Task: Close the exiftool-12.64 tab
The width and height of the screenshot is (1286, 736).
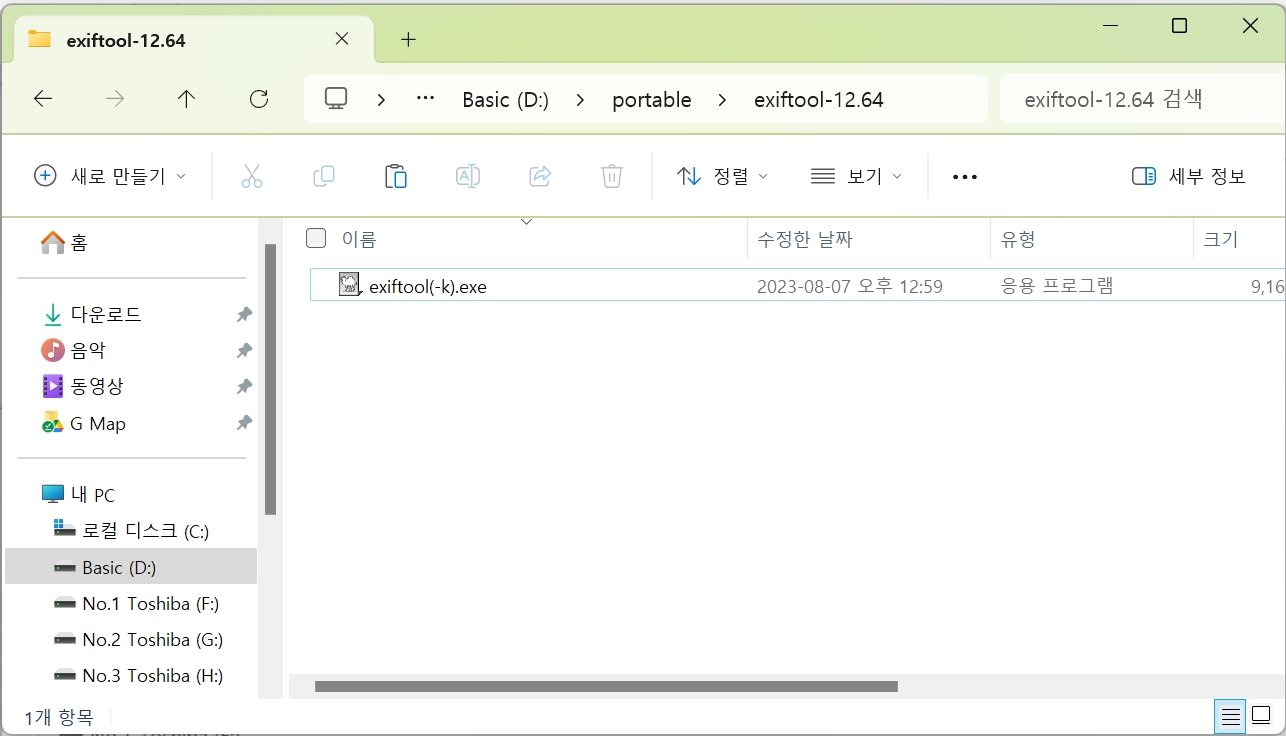Action: (341, 39)
